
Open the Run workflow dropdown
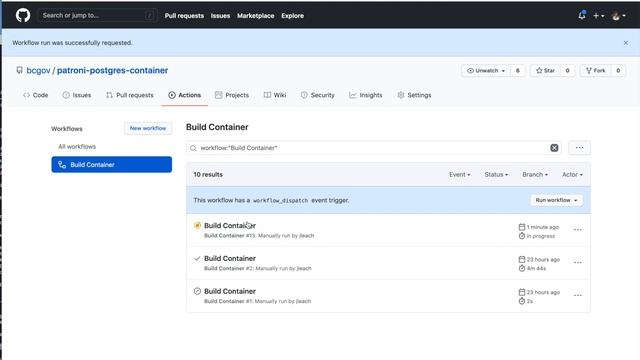556,200
